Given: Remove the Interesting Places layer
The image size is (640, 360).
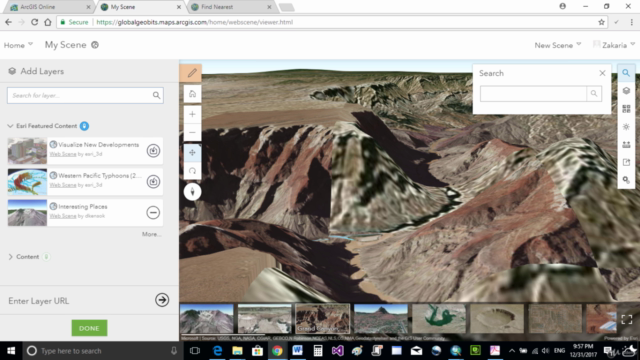Looking at the screenshot, I should click(x=153, y=212).
